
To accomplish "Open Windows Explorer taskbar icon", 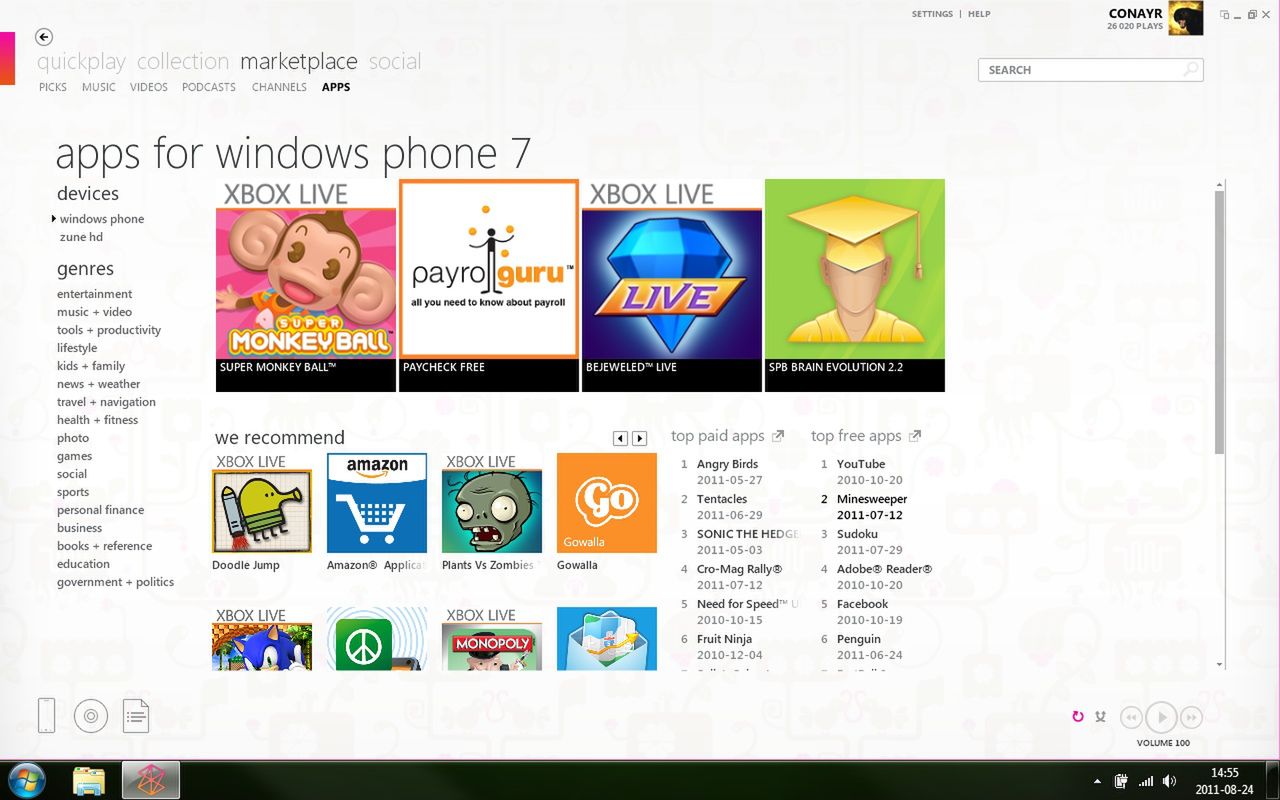I will (88, 780).
